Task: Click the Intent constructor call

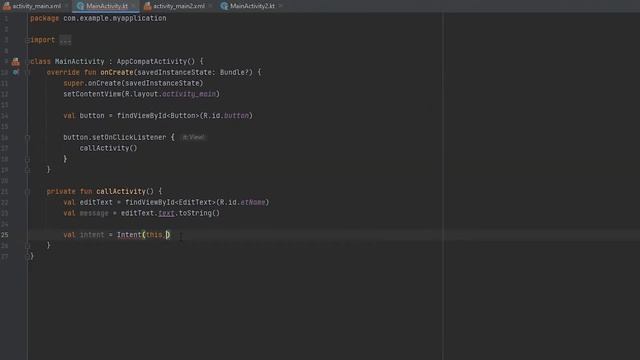Action: 129,235
